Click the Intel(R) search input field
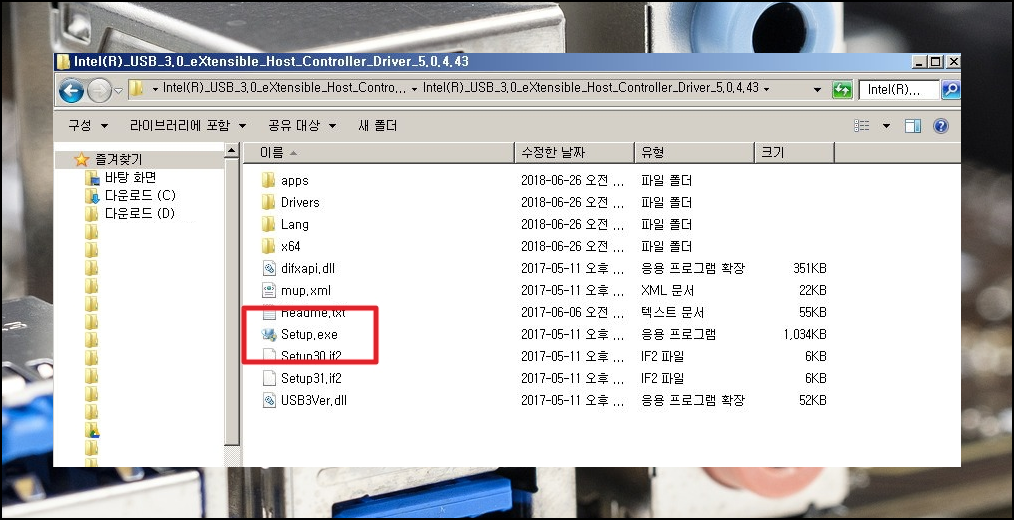The width and height of the screenshot is (1014, 520). coord(899,89)
